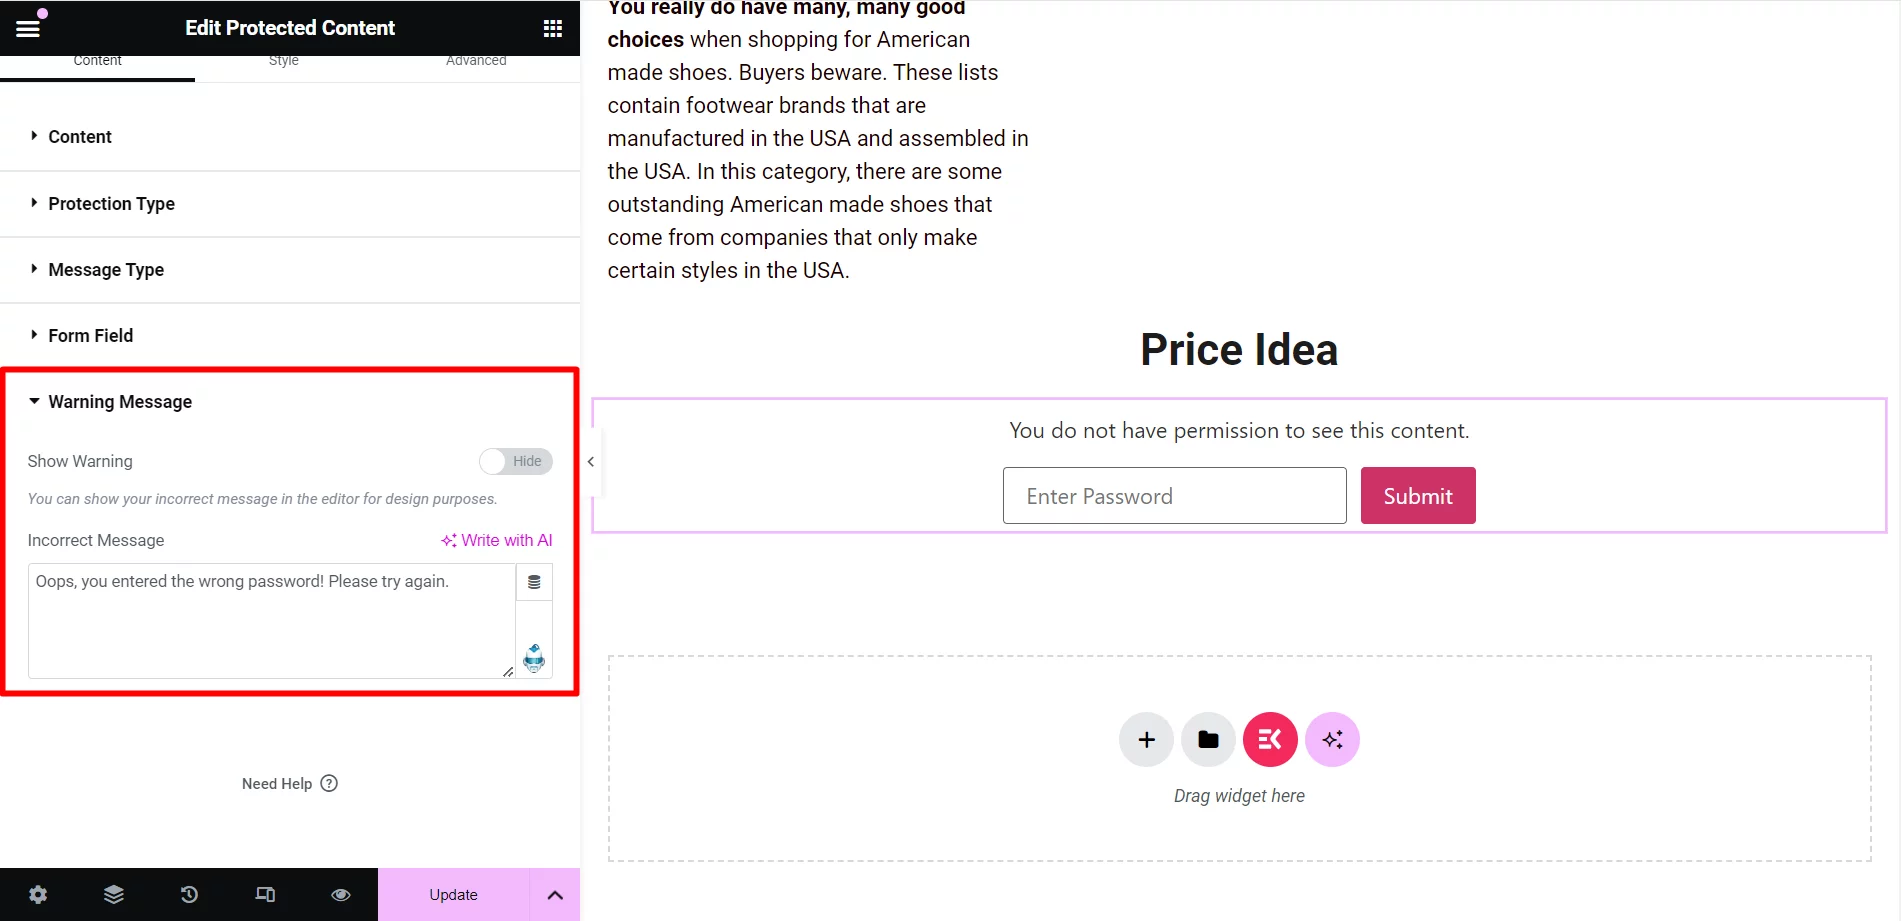Switch to the Style tab
The width and height of the screenshot is (1901, 921).
pyautogui.click(x=284, y=62)
